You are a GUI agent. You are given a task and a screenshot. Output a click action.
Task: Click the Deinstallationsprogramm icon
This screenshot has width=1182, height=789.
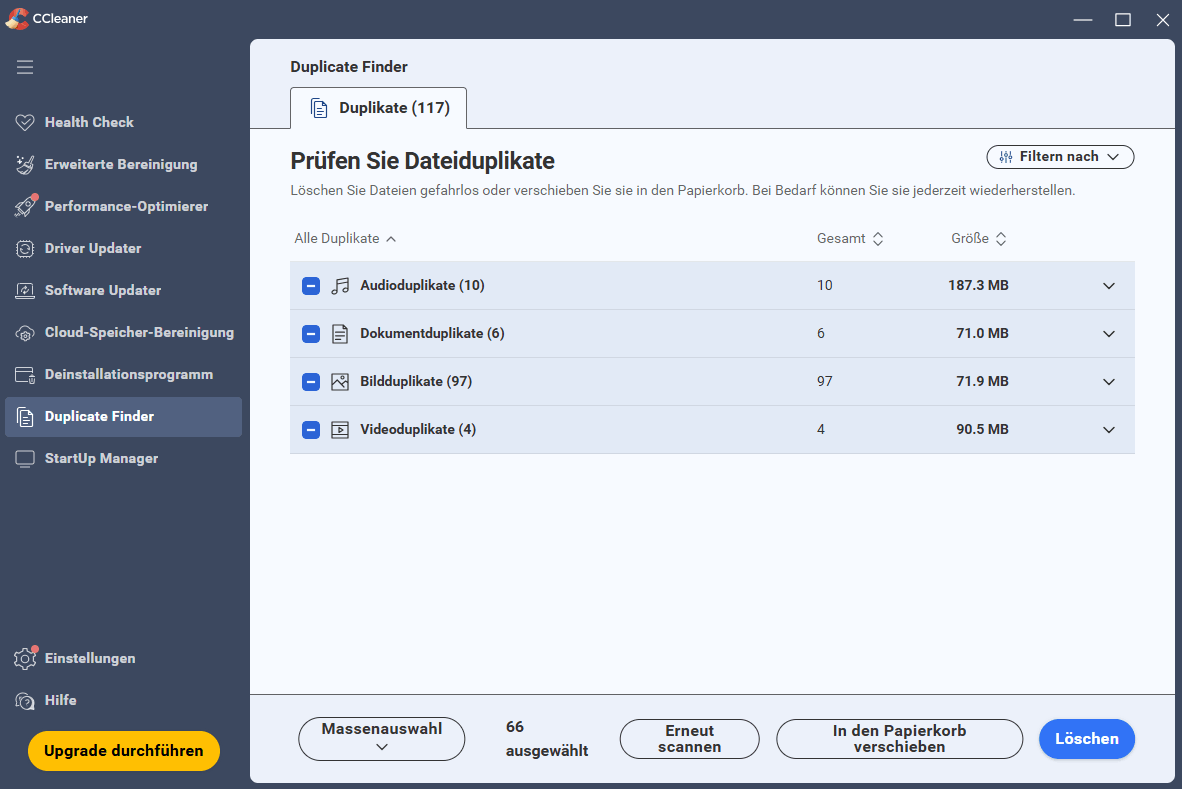pyautogui.click(x=25, y=375)
